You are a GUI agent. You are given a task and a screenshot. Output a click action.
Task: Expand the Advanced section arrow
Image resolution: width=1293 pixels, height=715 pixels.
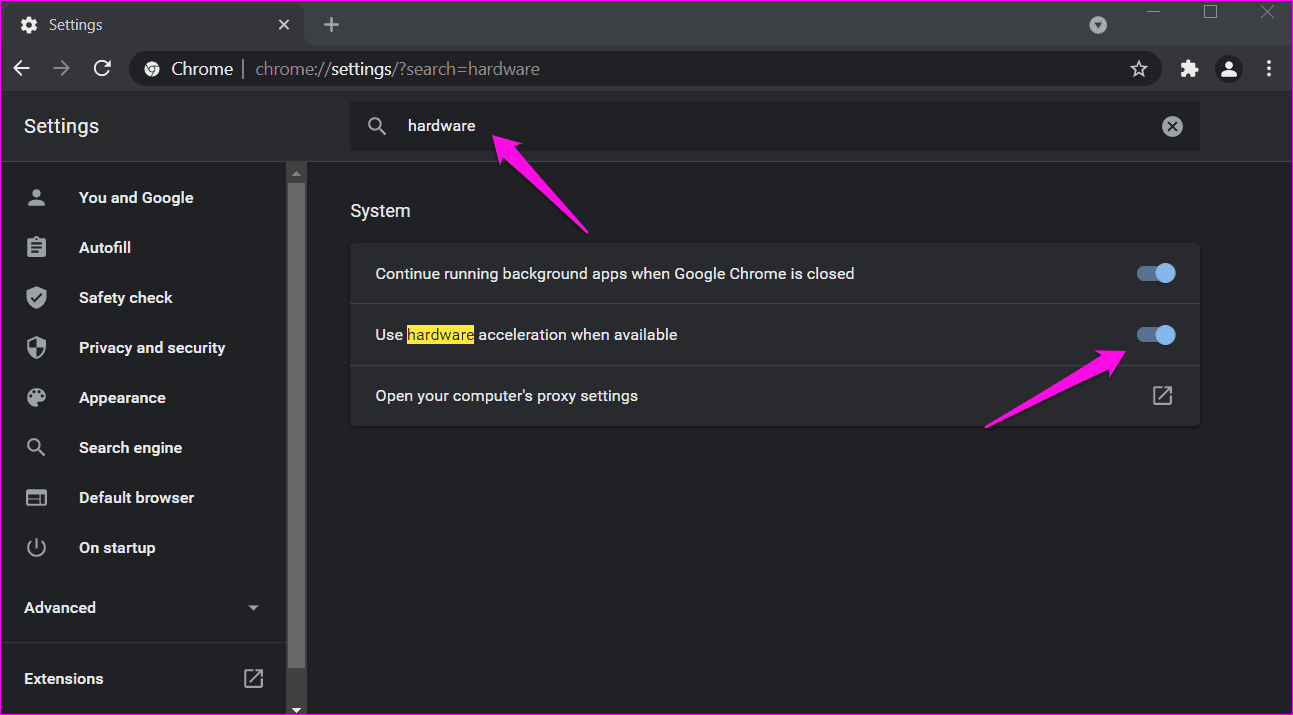253,608
